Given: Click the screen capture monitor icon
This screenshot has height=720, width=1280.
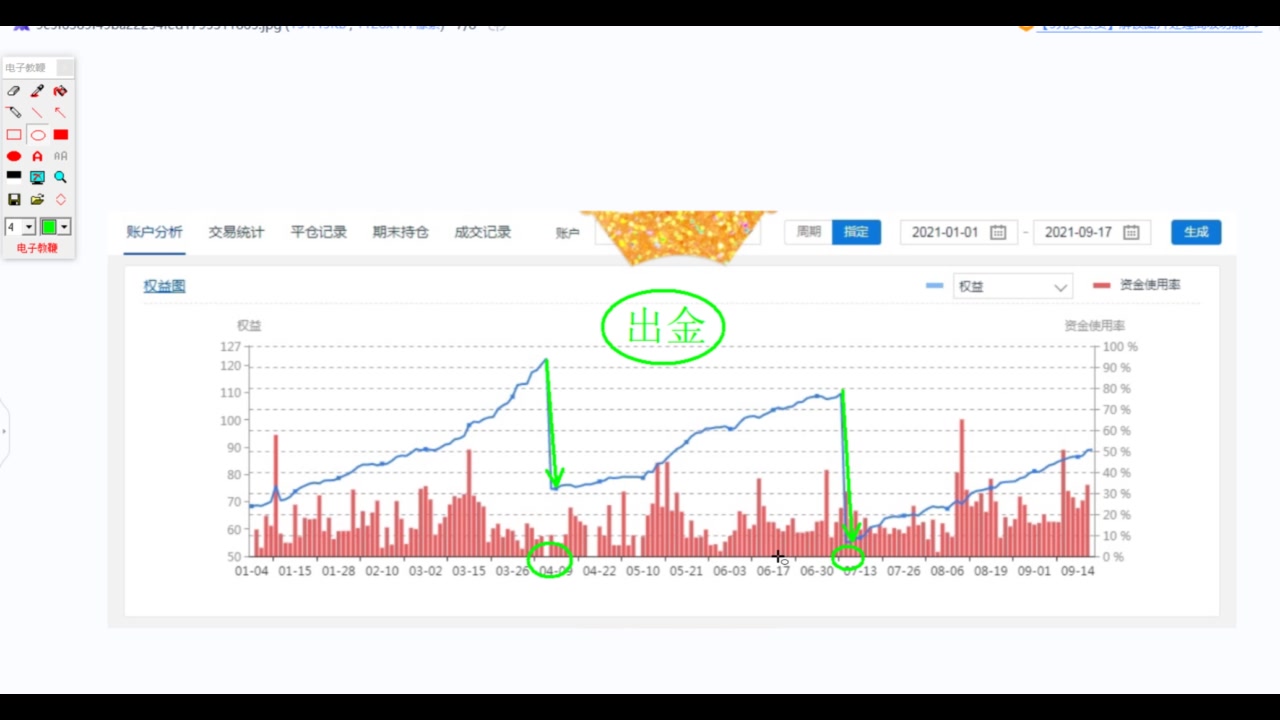Looking at the screenshot, I should (x=37, y=177).
